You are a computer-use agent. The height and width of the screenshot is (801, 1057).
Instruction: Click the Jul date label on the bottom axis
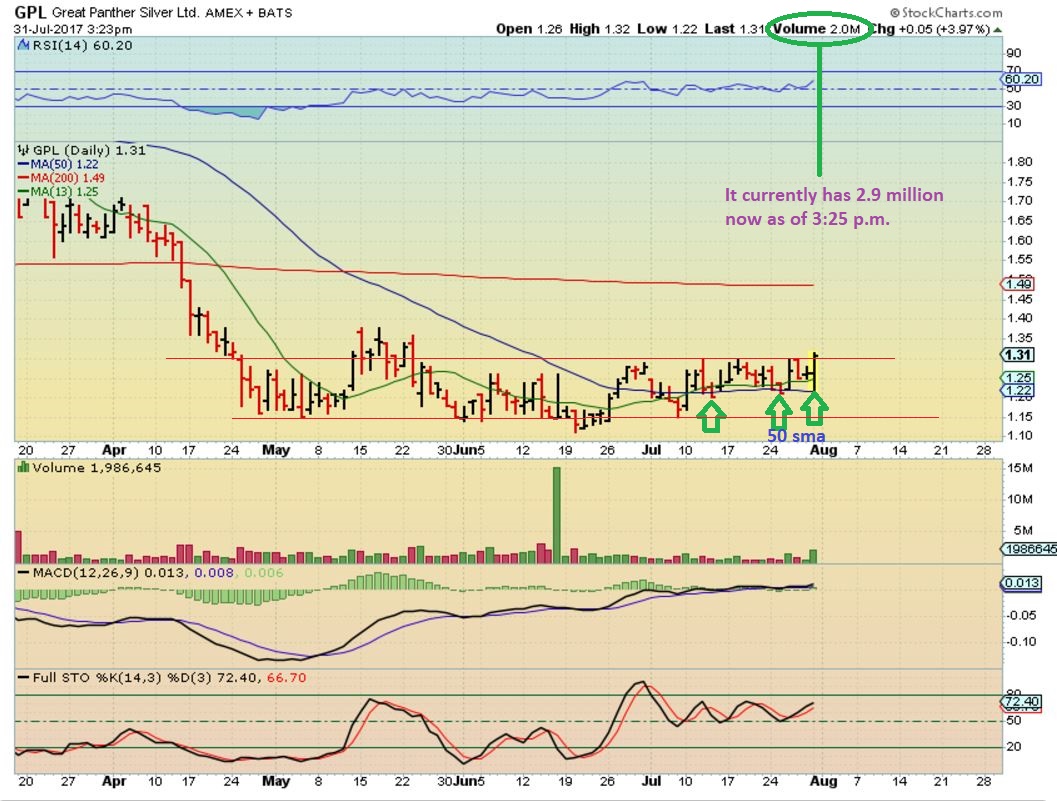(651, 781)
